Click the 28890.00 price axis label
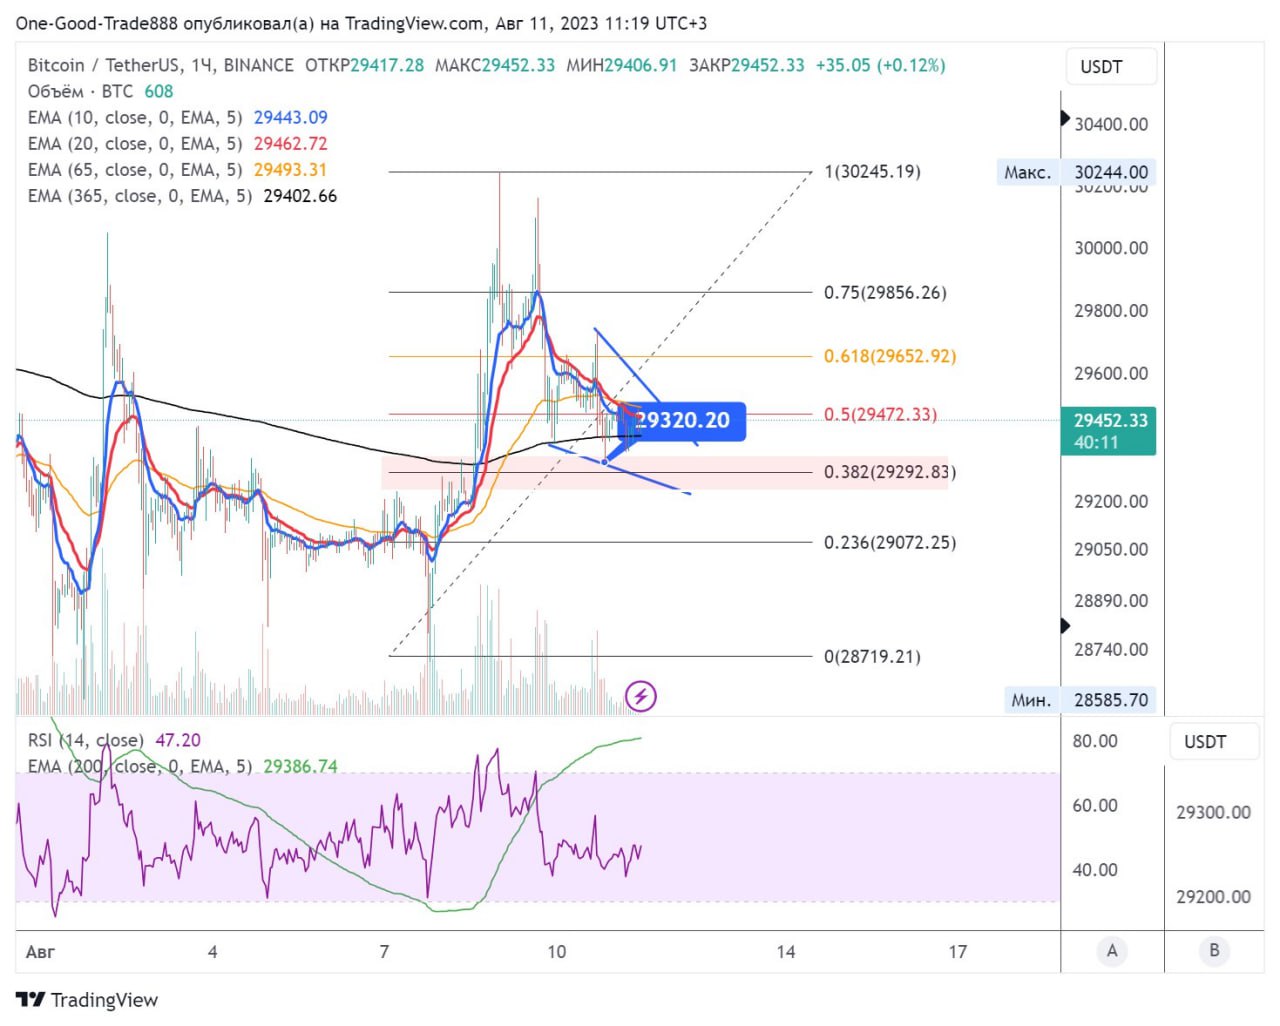This screenshot has width=1280, height=1026. 1111,601
